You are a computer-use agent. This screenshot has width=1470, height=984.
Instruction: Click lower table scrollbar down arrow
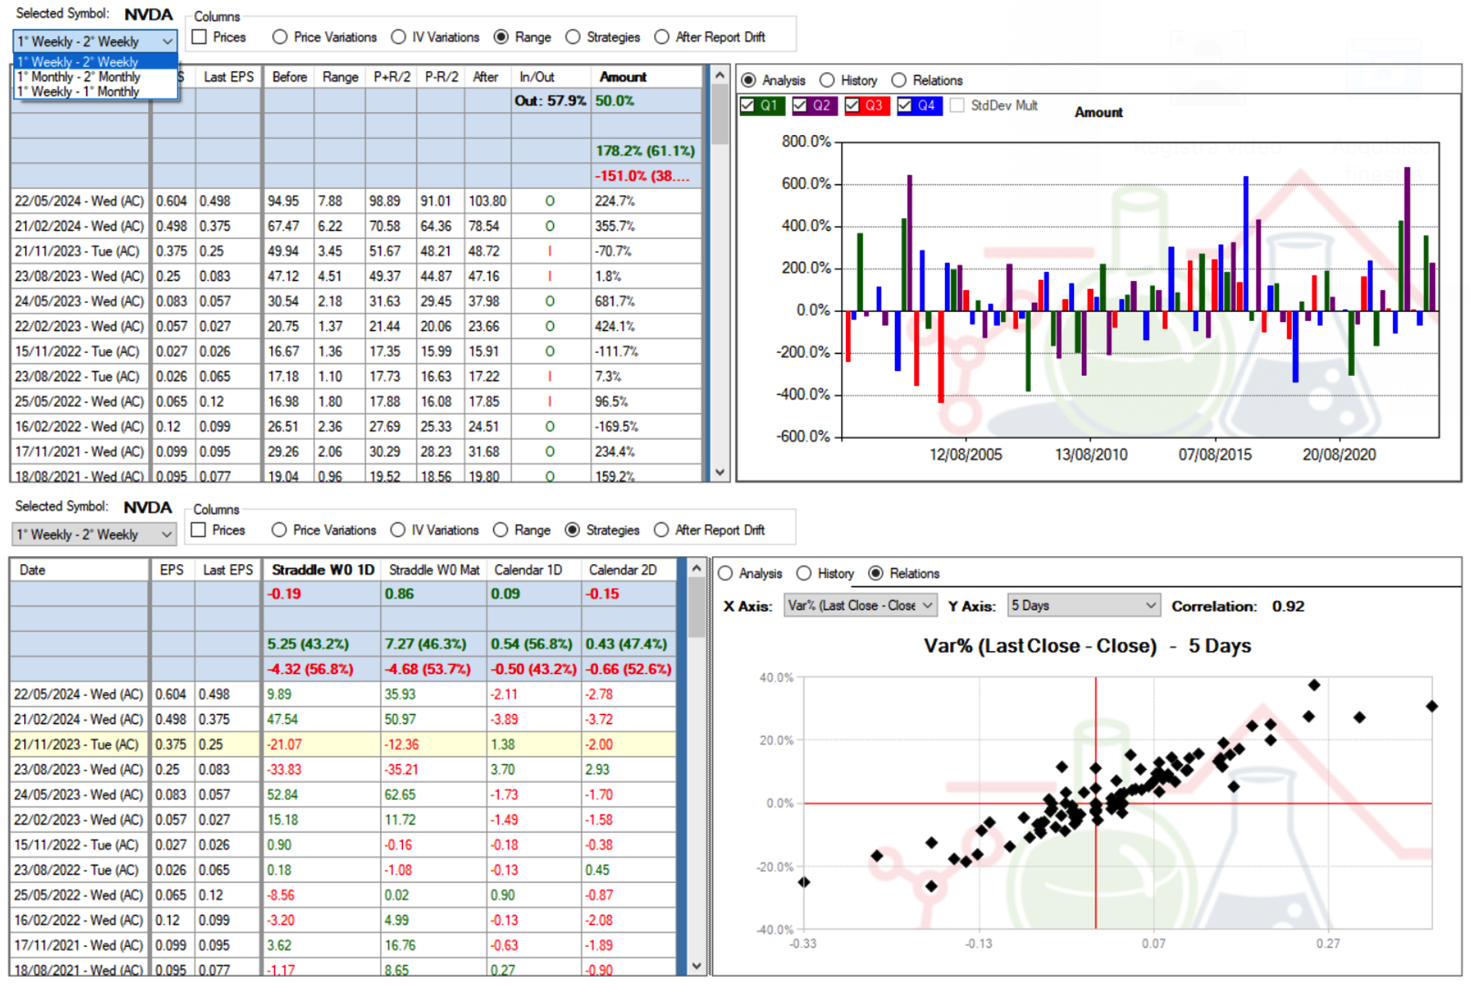point(697,966)
